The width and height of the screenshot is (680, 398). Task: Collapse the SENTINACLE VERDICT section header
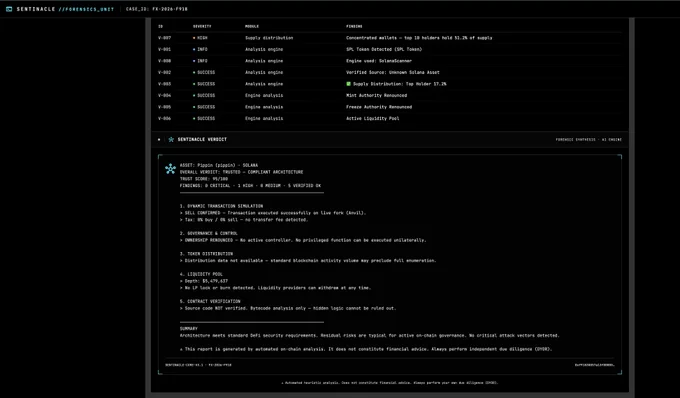pyautogui.click(x=389, y=140)
